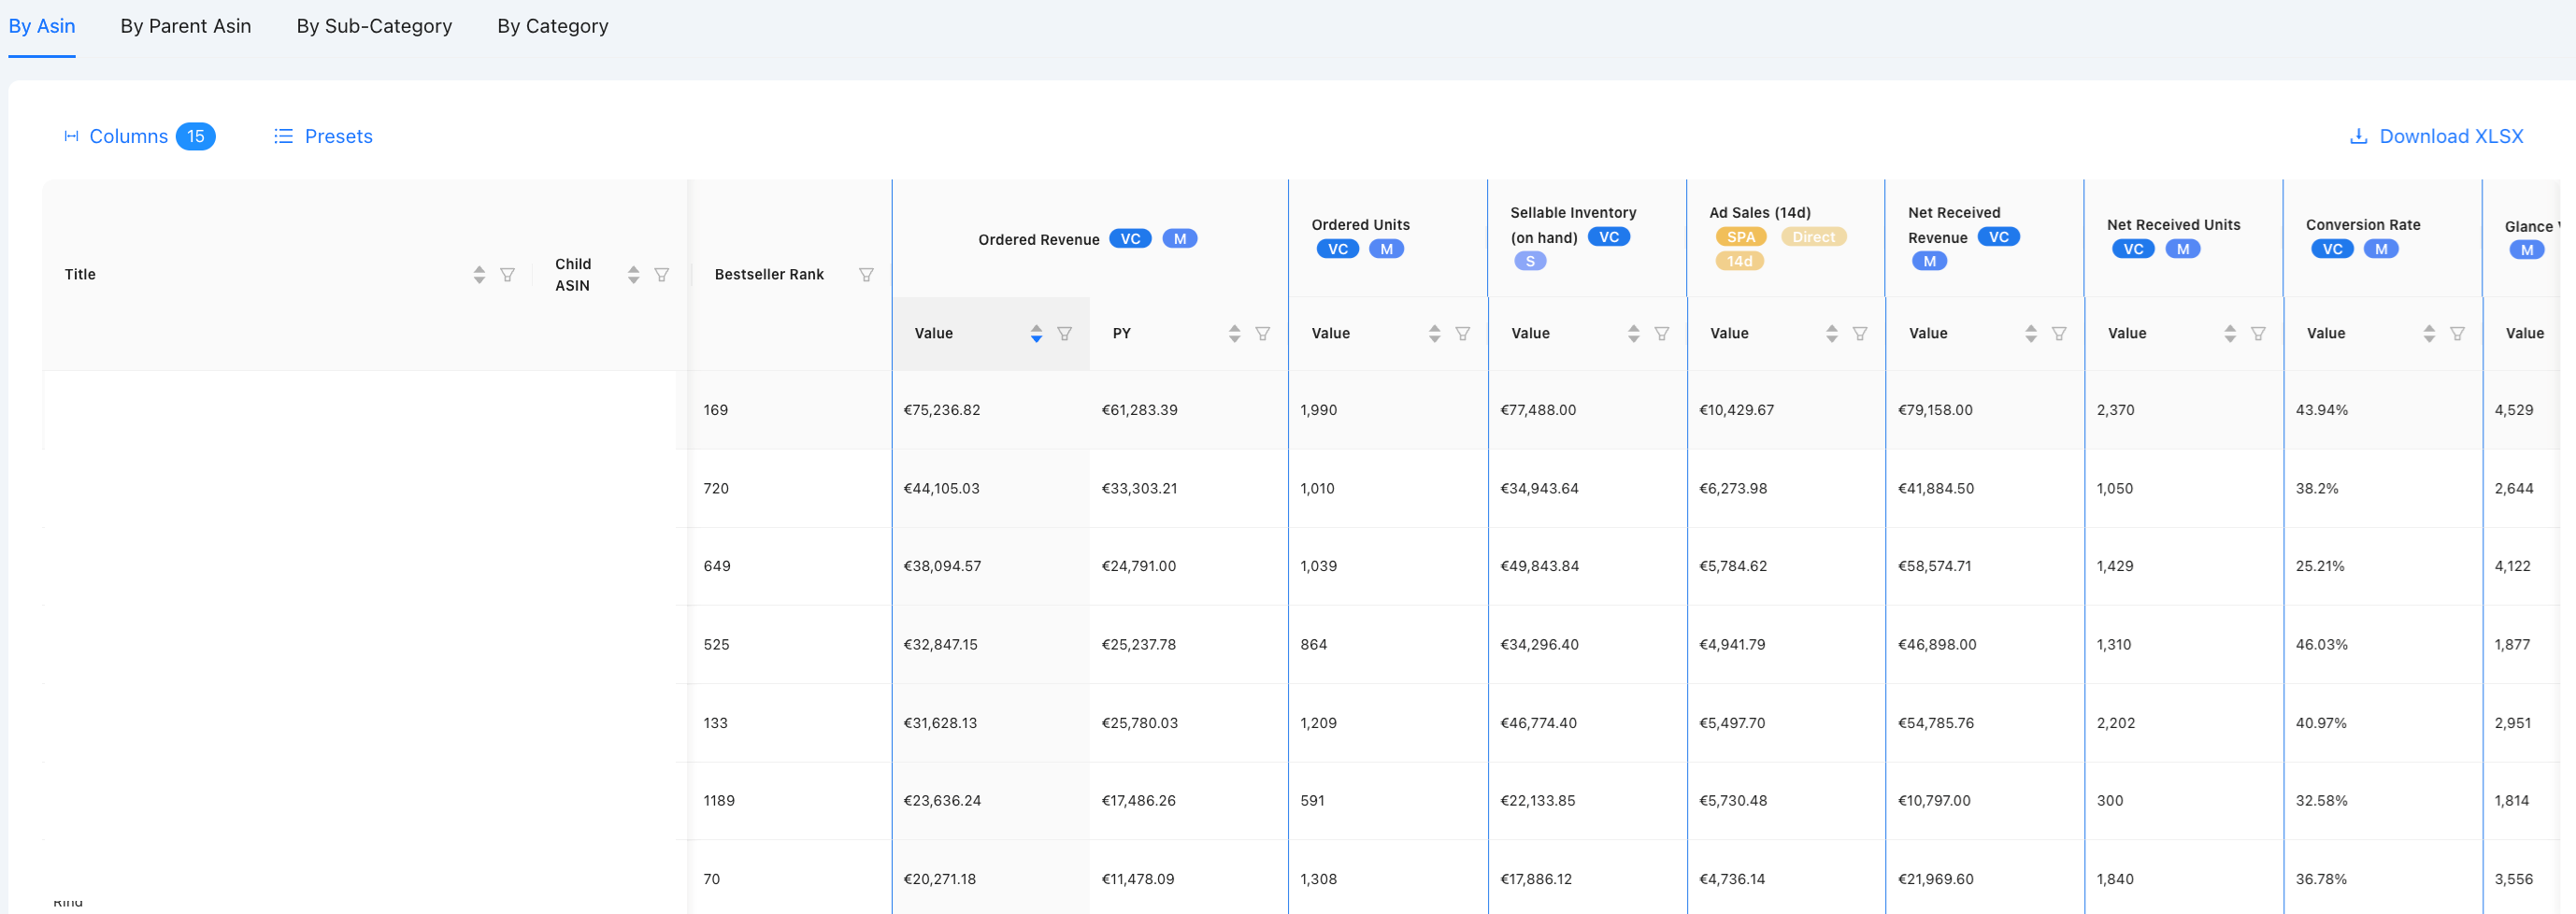Image resolution: width=2576 pixels, height=914 pixels.
Task: Sort Ordered Revenue PY column
Action: (1234, 333)
